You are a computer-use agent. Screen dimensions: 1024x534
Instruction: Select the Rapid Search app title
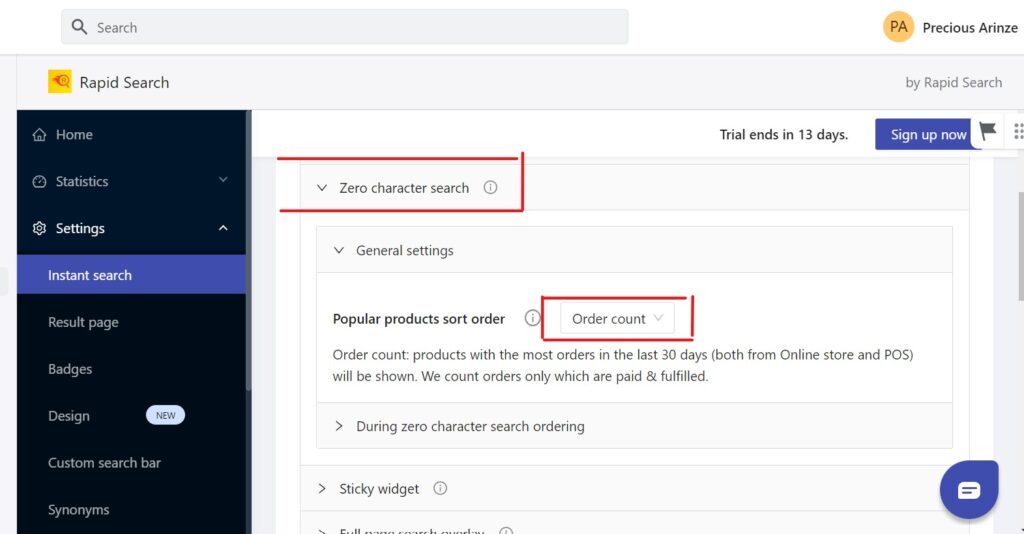tap(124, 82)
